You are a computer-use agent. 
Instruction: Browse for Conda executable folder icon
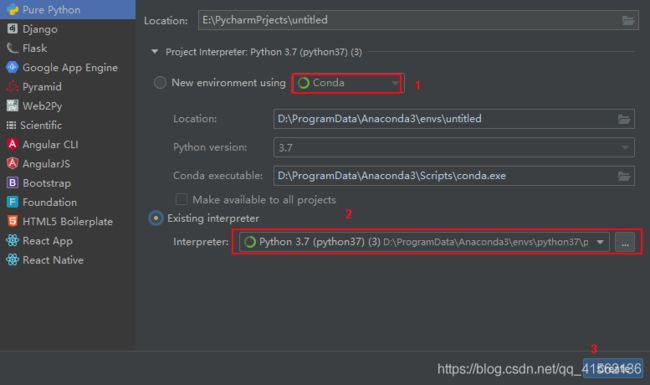click(x=624, y=176)
